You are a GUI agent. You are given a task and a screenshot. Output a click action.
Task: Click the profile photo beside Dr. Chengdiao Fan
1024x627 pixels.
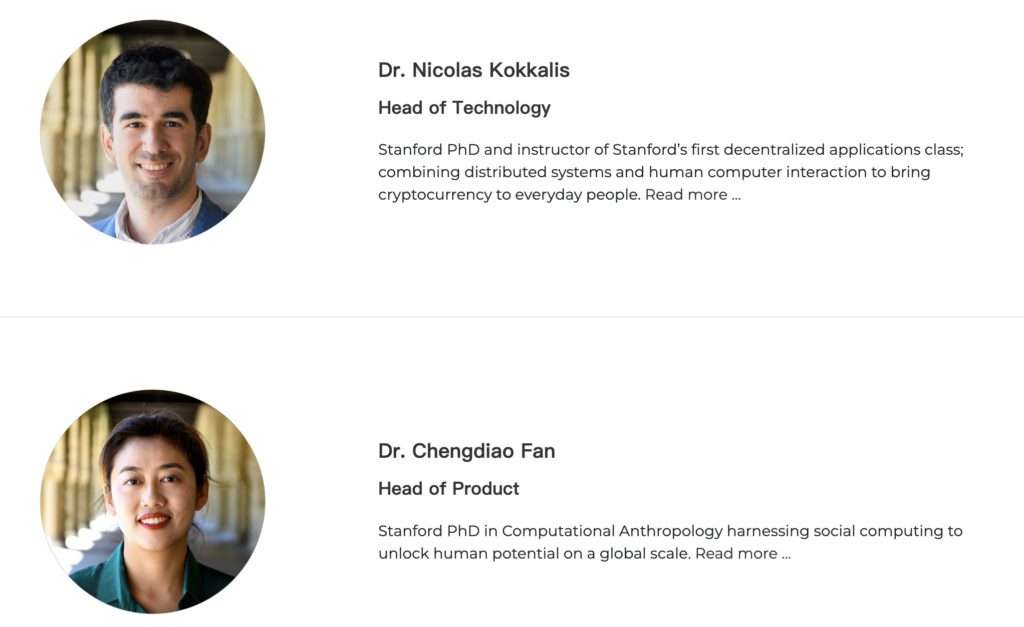tap(153, 501)
